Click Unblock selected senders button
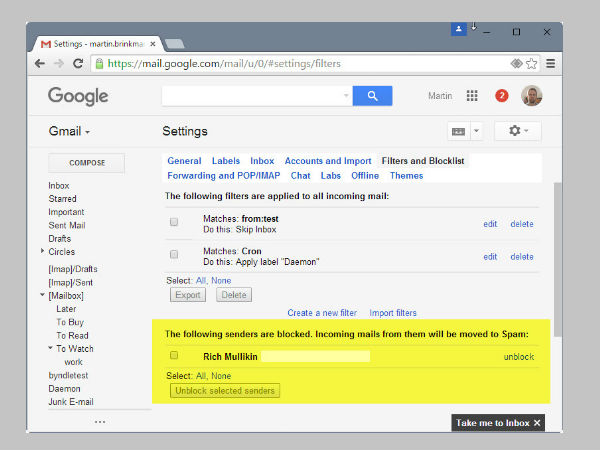This screenshot has width=600, height=450. (225, 391)
